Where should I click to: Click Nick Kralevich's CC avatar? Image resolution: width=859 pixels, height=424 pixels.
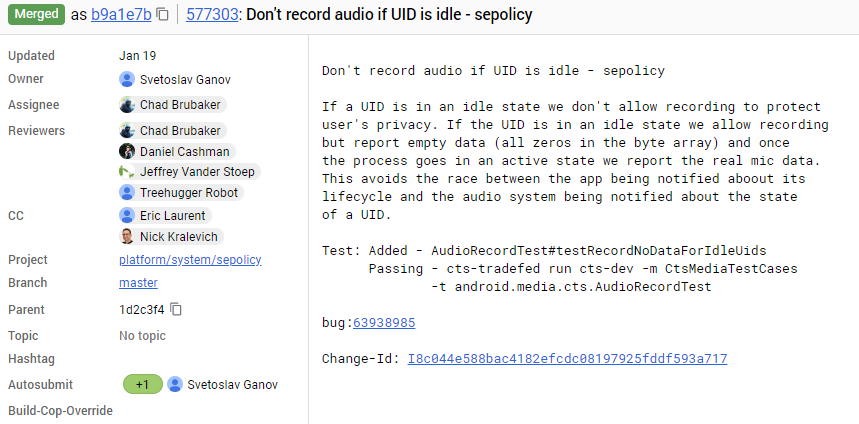[x=127, y=237]
